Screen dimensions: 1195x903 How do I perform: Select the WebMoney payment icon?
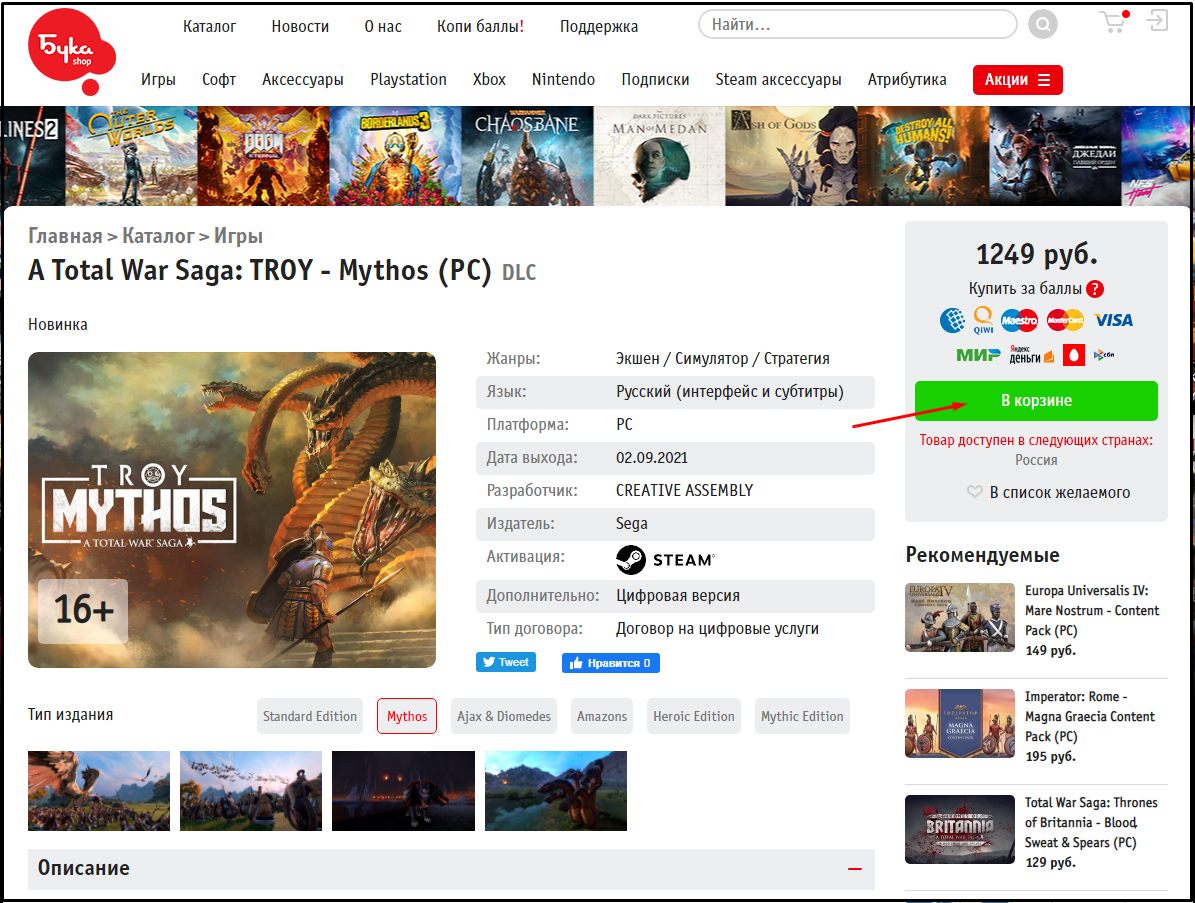[x=952, y=320]
